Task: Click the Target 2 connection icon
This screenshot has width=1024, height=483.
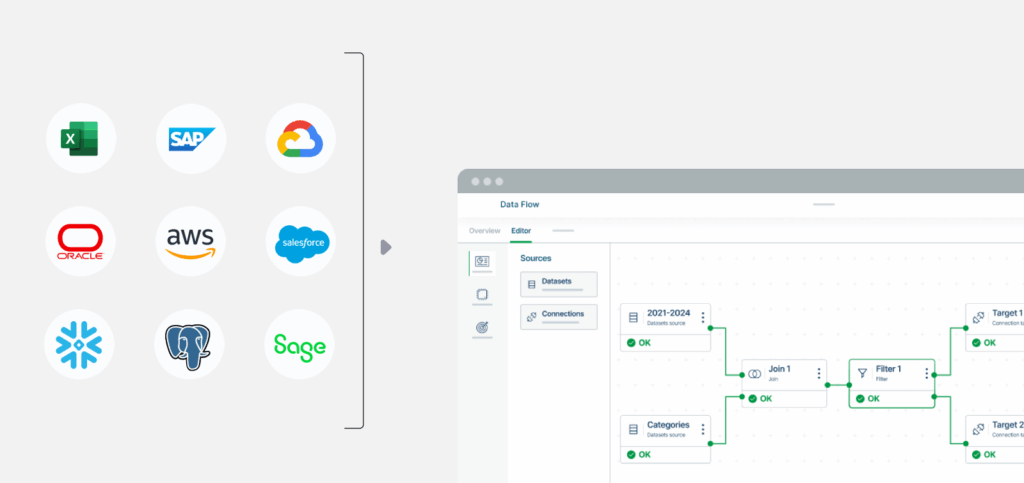Action: tap(978, 429)
